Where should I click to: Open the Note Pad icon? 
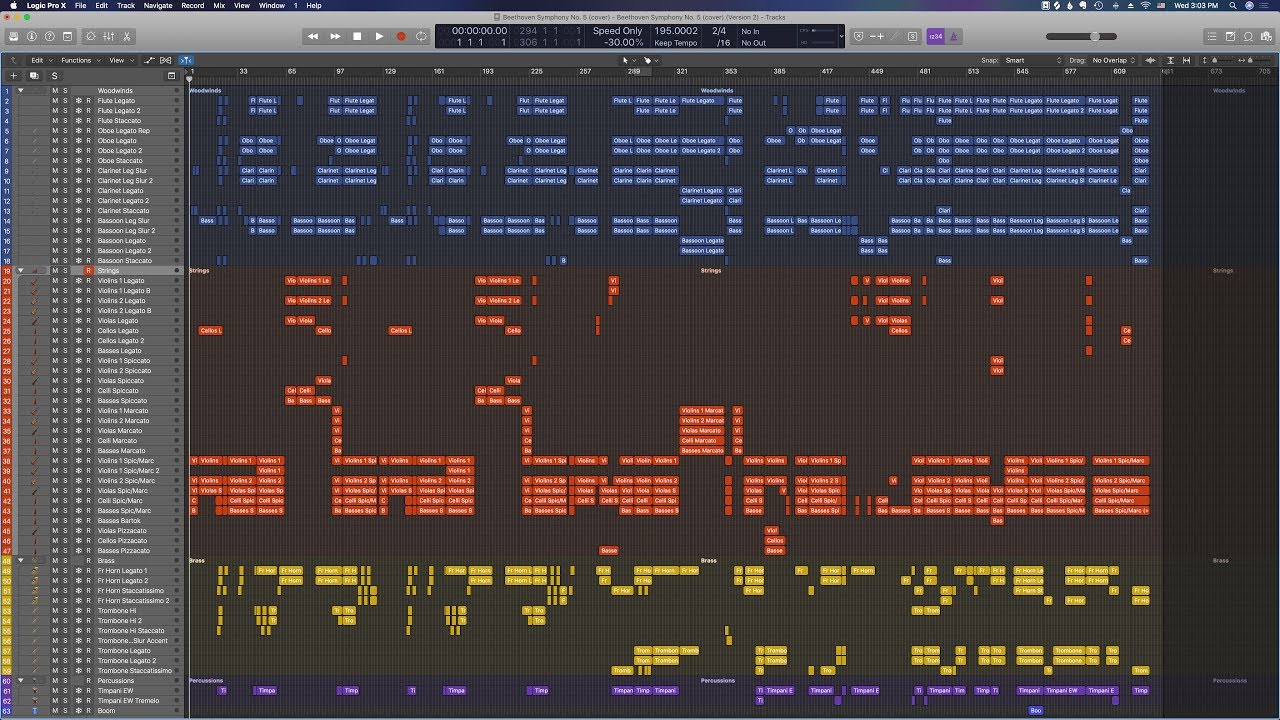[x=1231, y=36]
